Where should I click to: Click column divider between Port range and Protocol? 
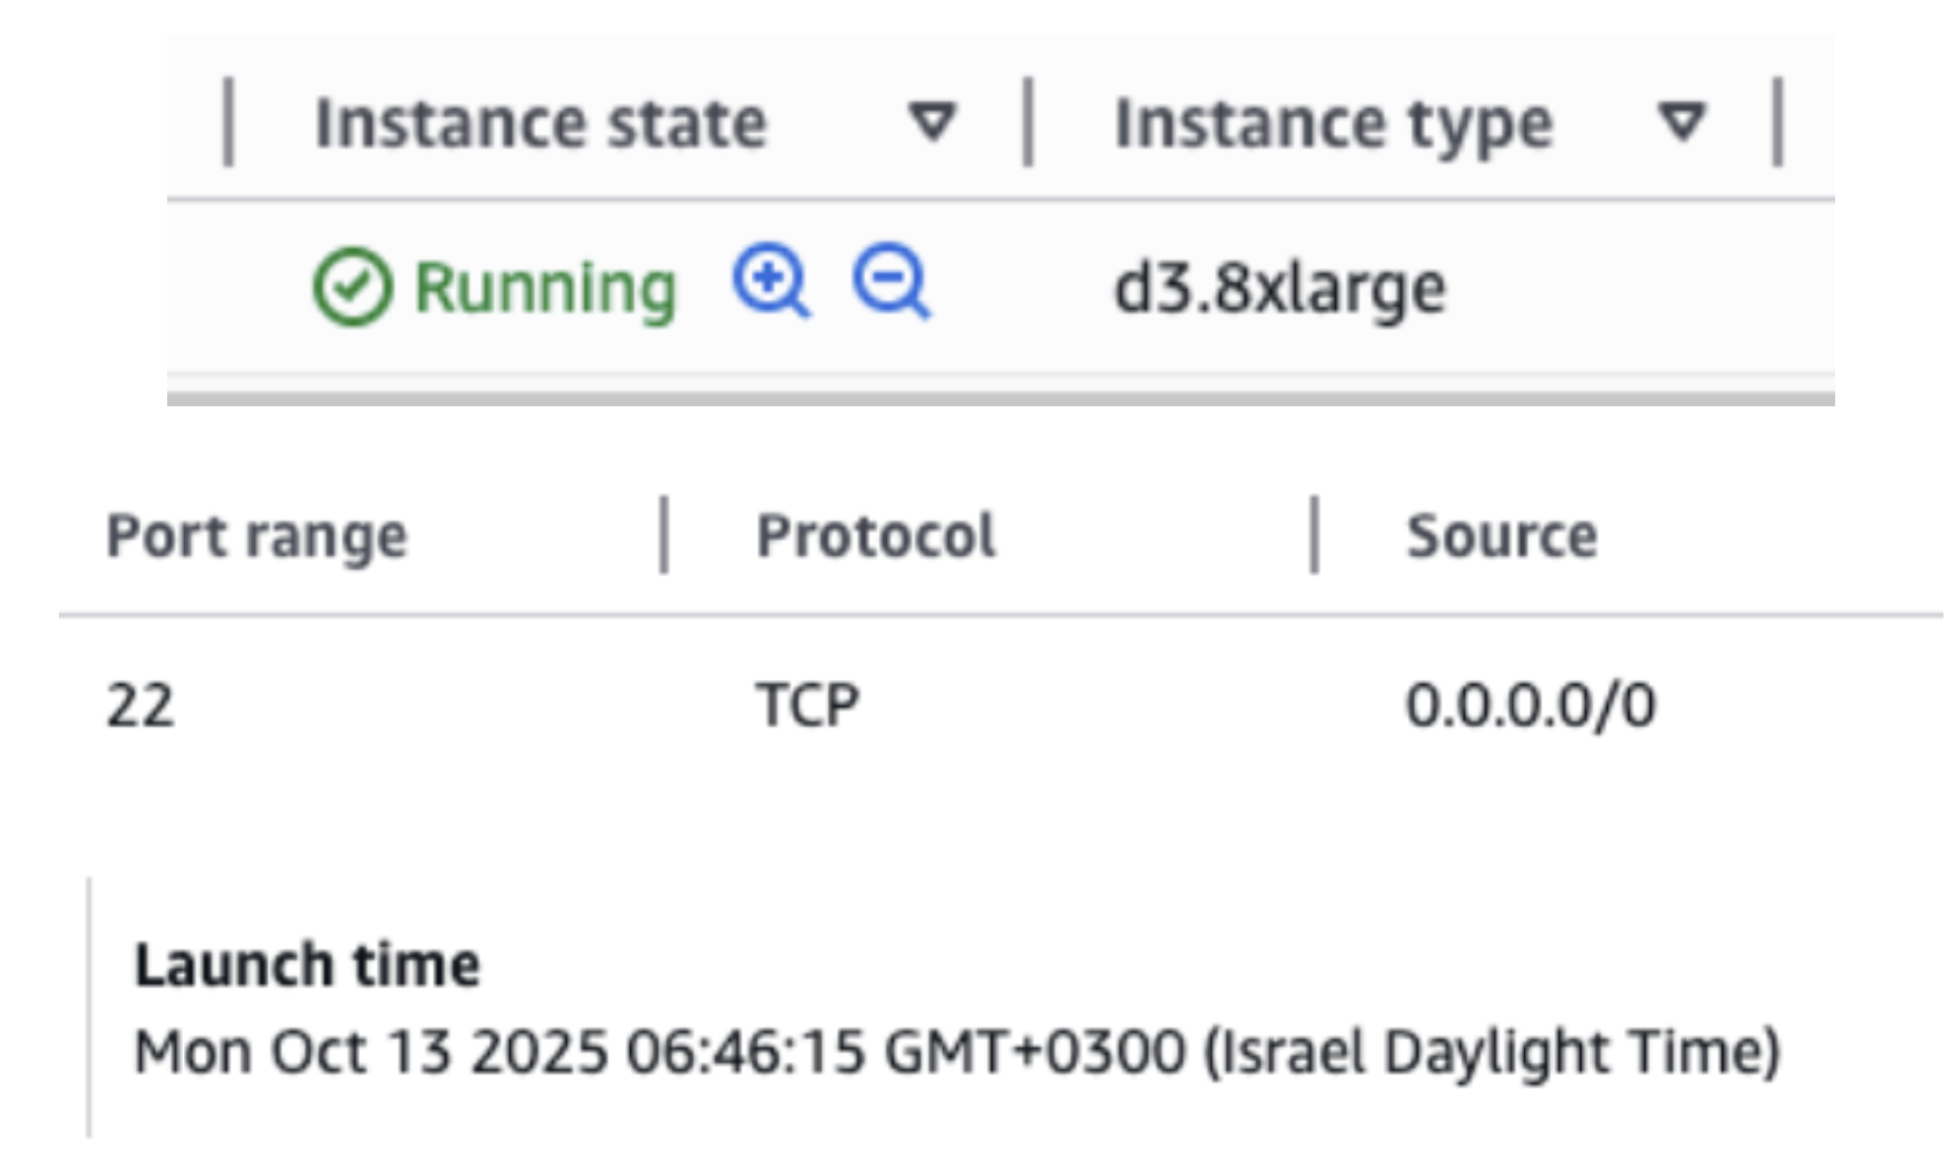tap(664, 535)
